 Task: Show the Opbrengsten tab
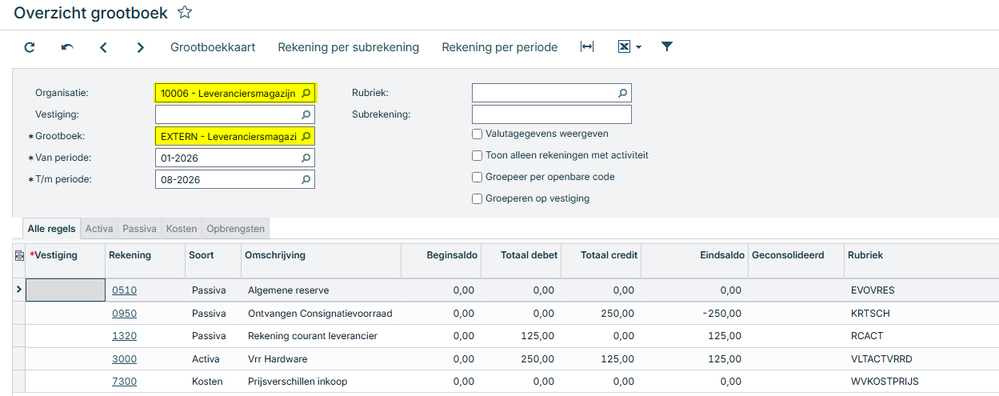[235, 228]
